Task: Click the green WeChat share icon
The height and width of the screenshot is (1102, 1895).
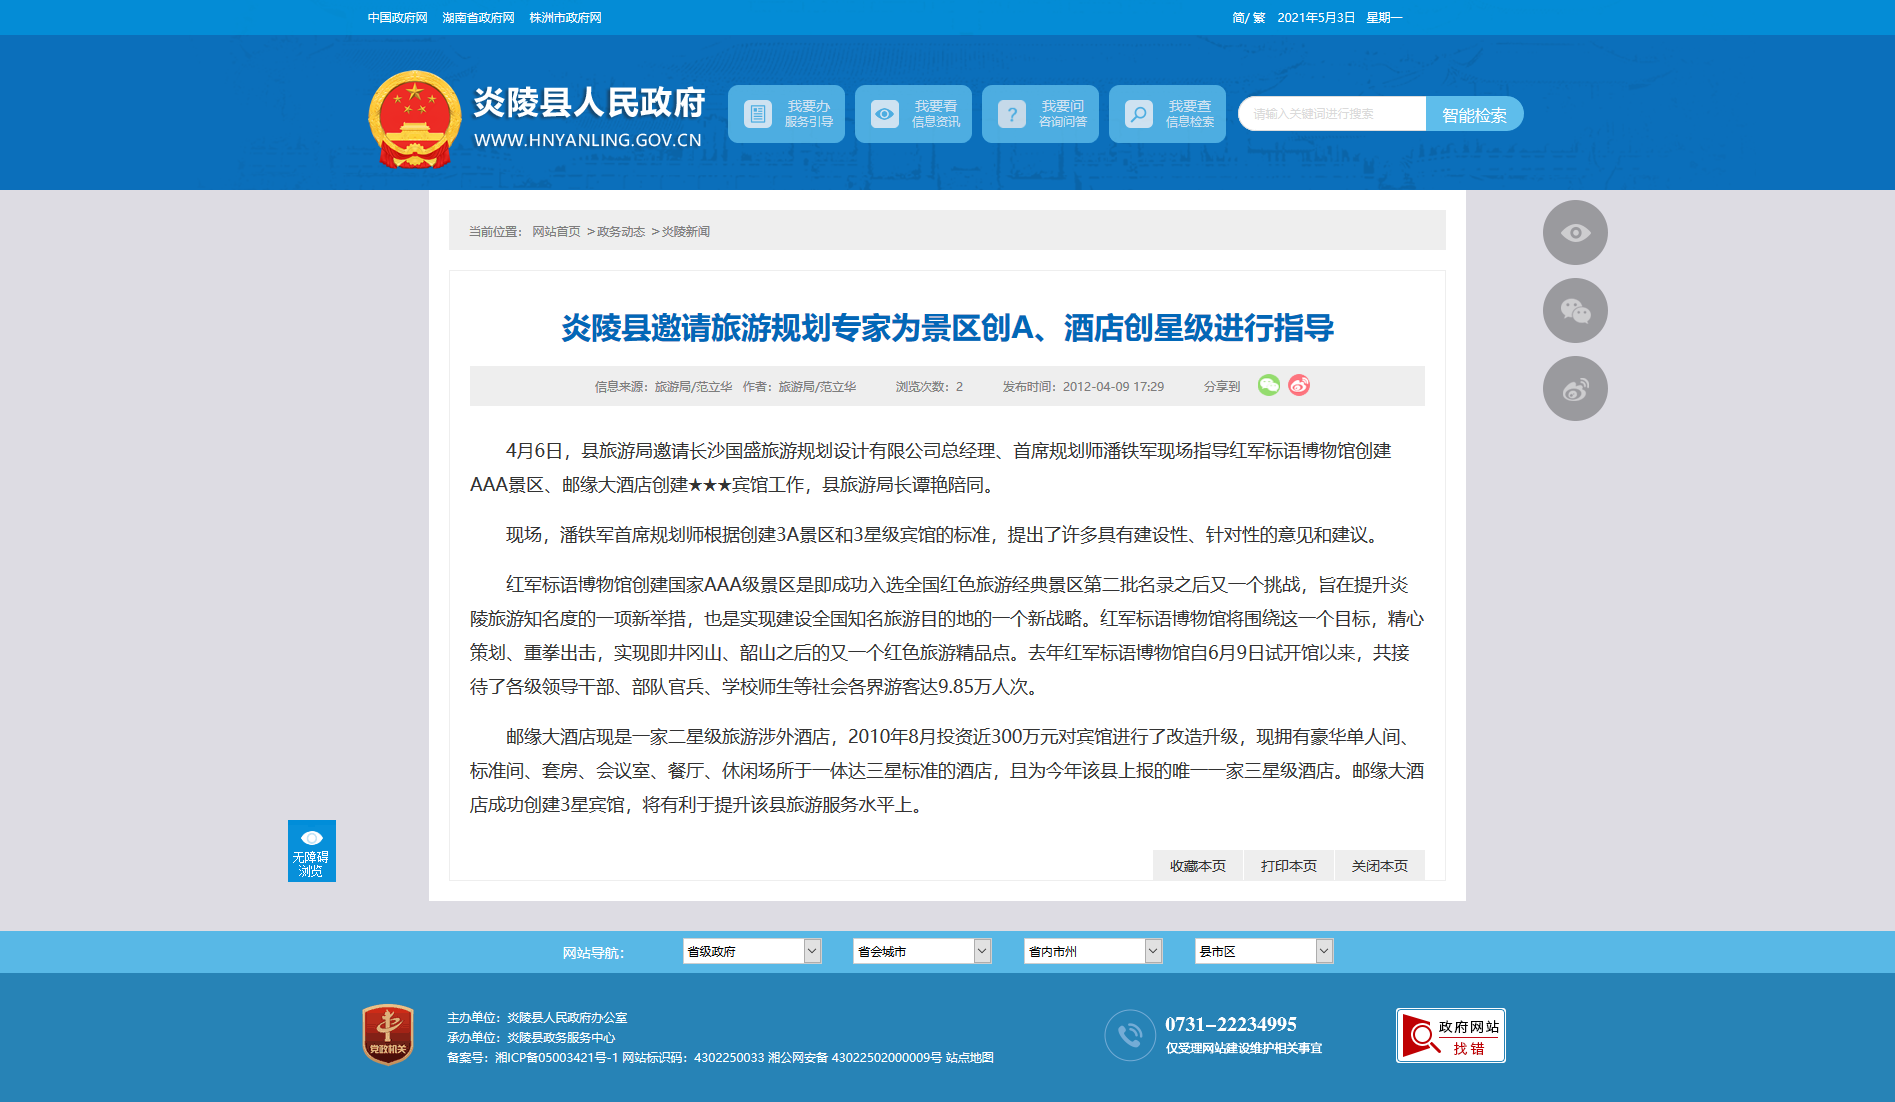Action: pos(1268,386)
